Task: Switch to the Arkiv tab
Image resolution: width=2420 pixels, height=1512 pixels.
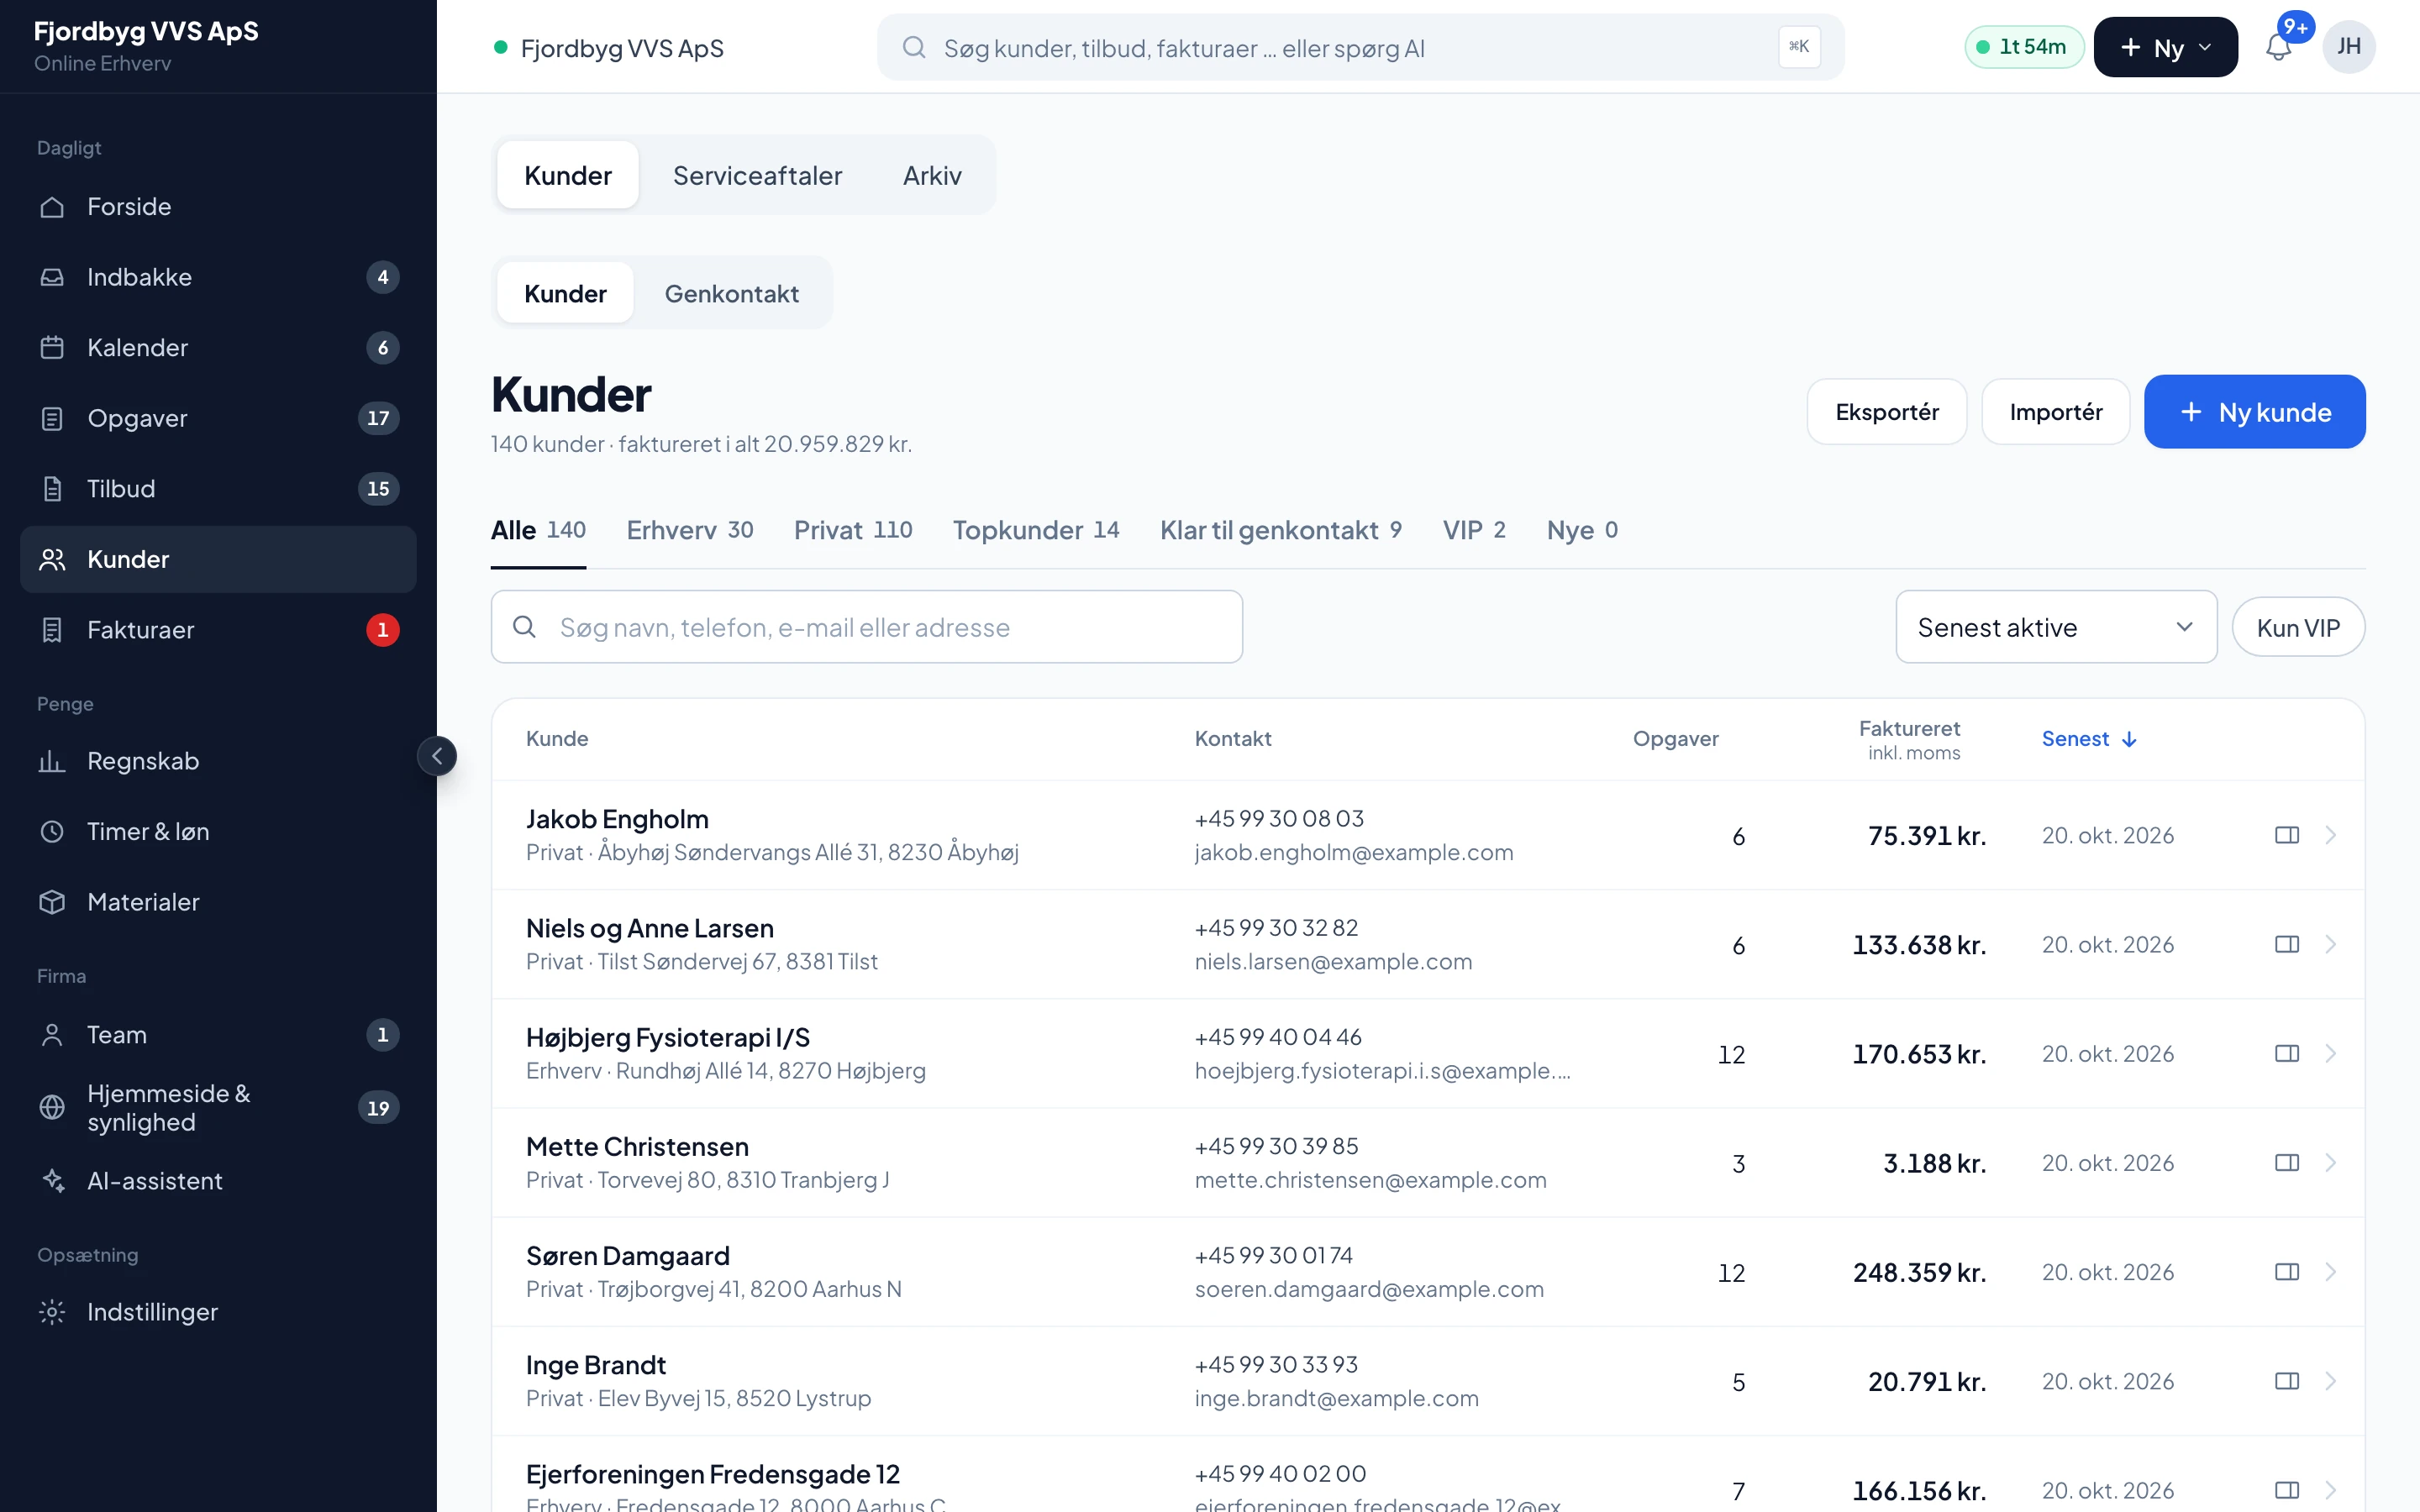Action: click(932, 175)
